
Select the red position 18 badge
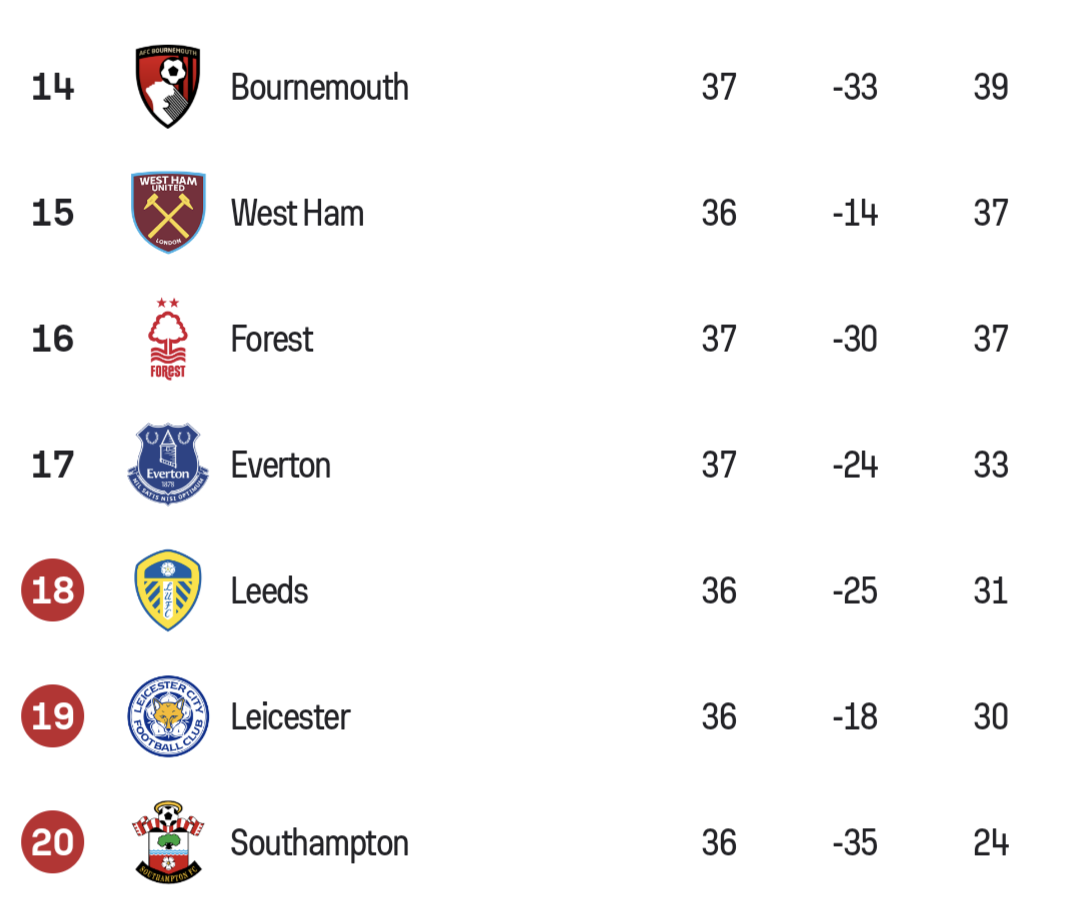(x=52, y=590)
